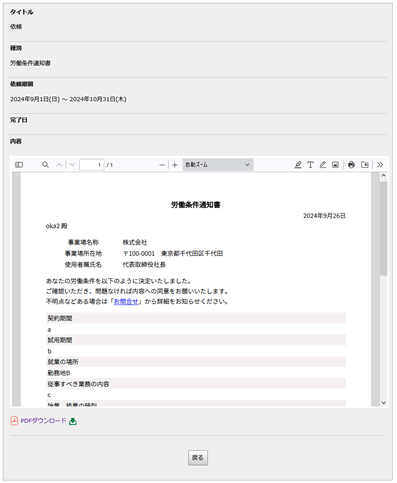
Task: Click the page number input field
Action: [92, 165]
